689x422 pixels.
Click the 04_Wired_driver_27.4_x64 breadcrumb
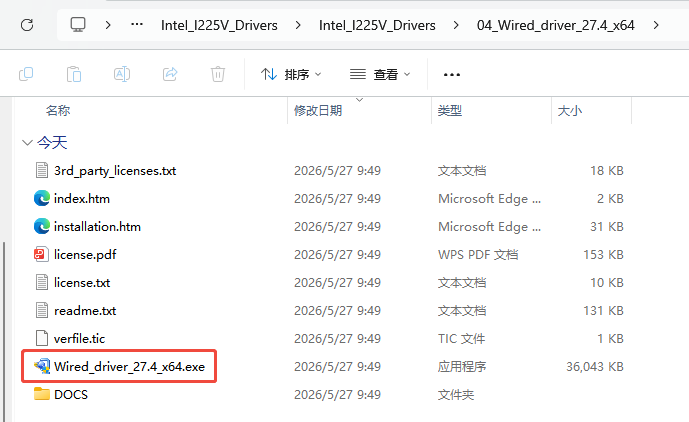(x=555, y=25)
